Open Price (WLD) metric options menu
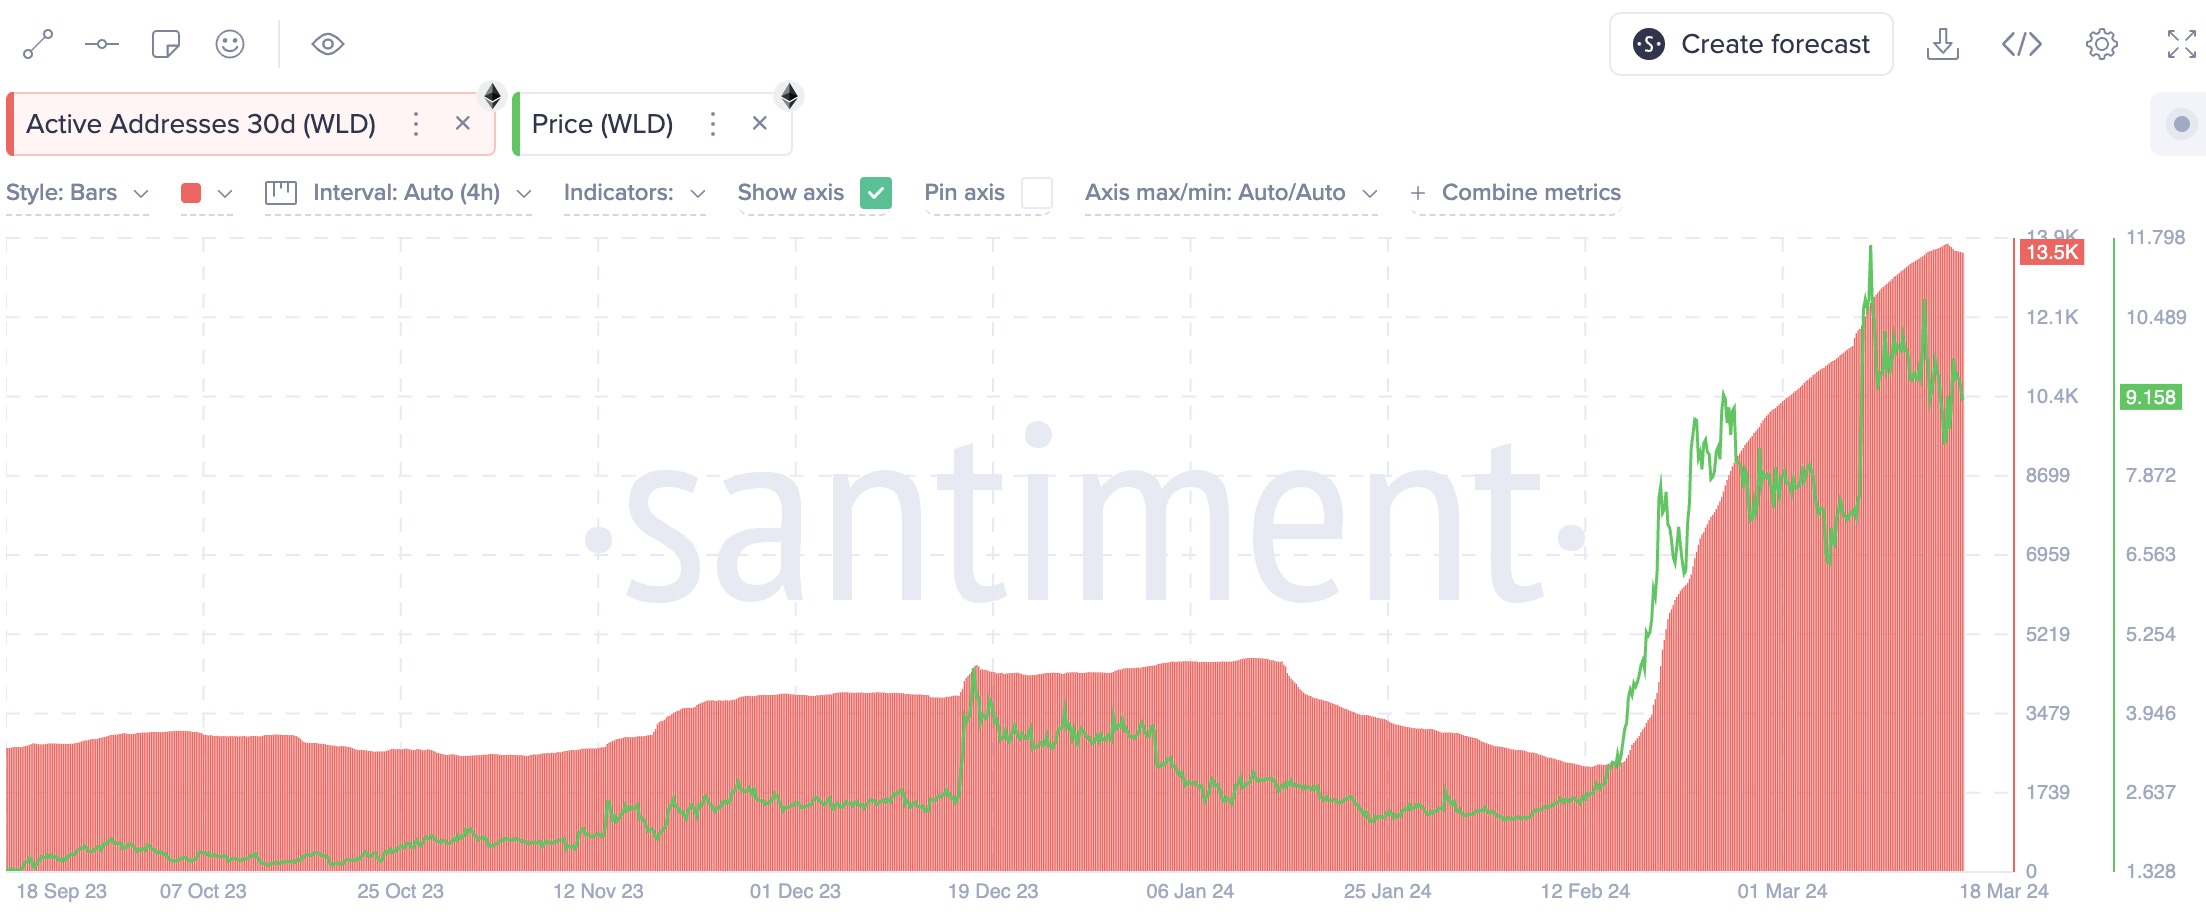 click(713, 124)
